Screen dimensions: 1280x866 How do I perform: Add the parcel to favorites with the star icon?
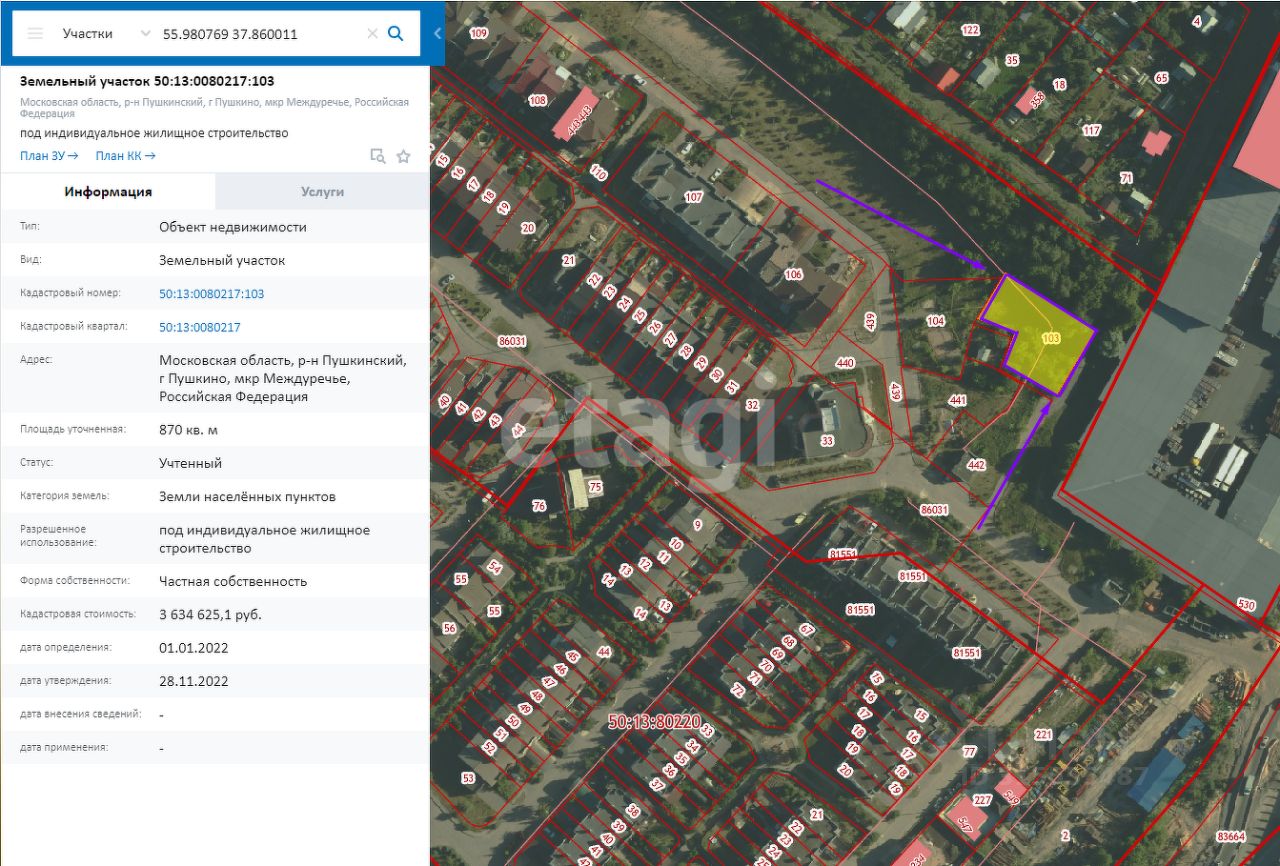(404, 156)
